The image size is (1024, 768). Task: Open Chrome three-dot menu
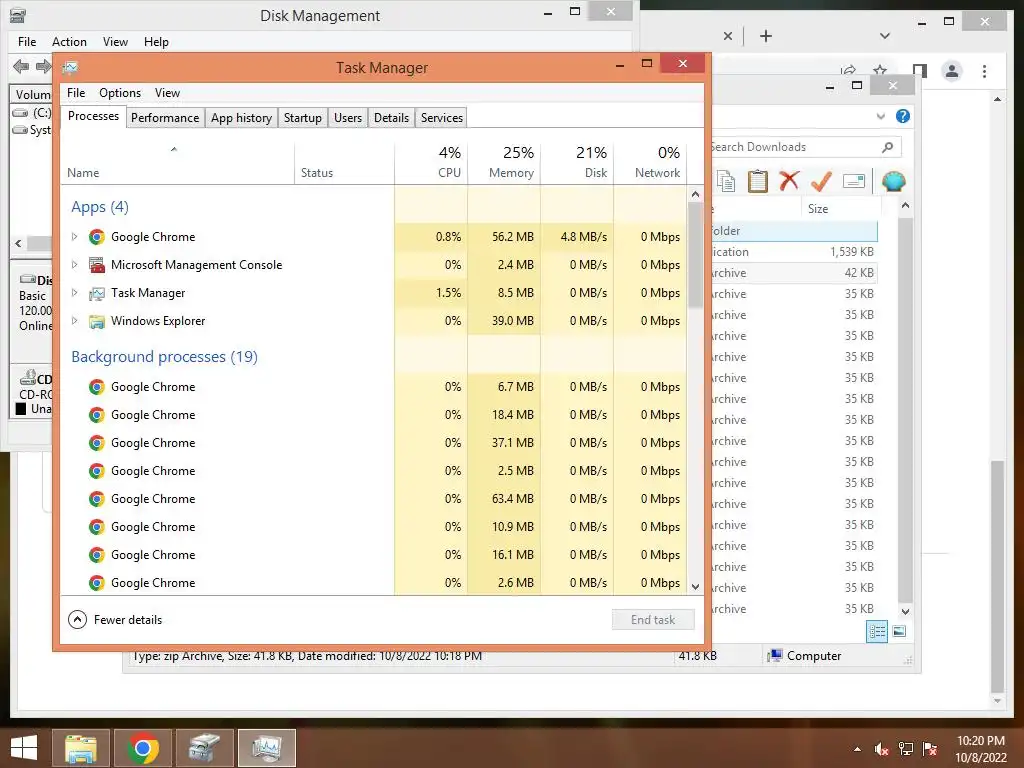pos(984,71)
